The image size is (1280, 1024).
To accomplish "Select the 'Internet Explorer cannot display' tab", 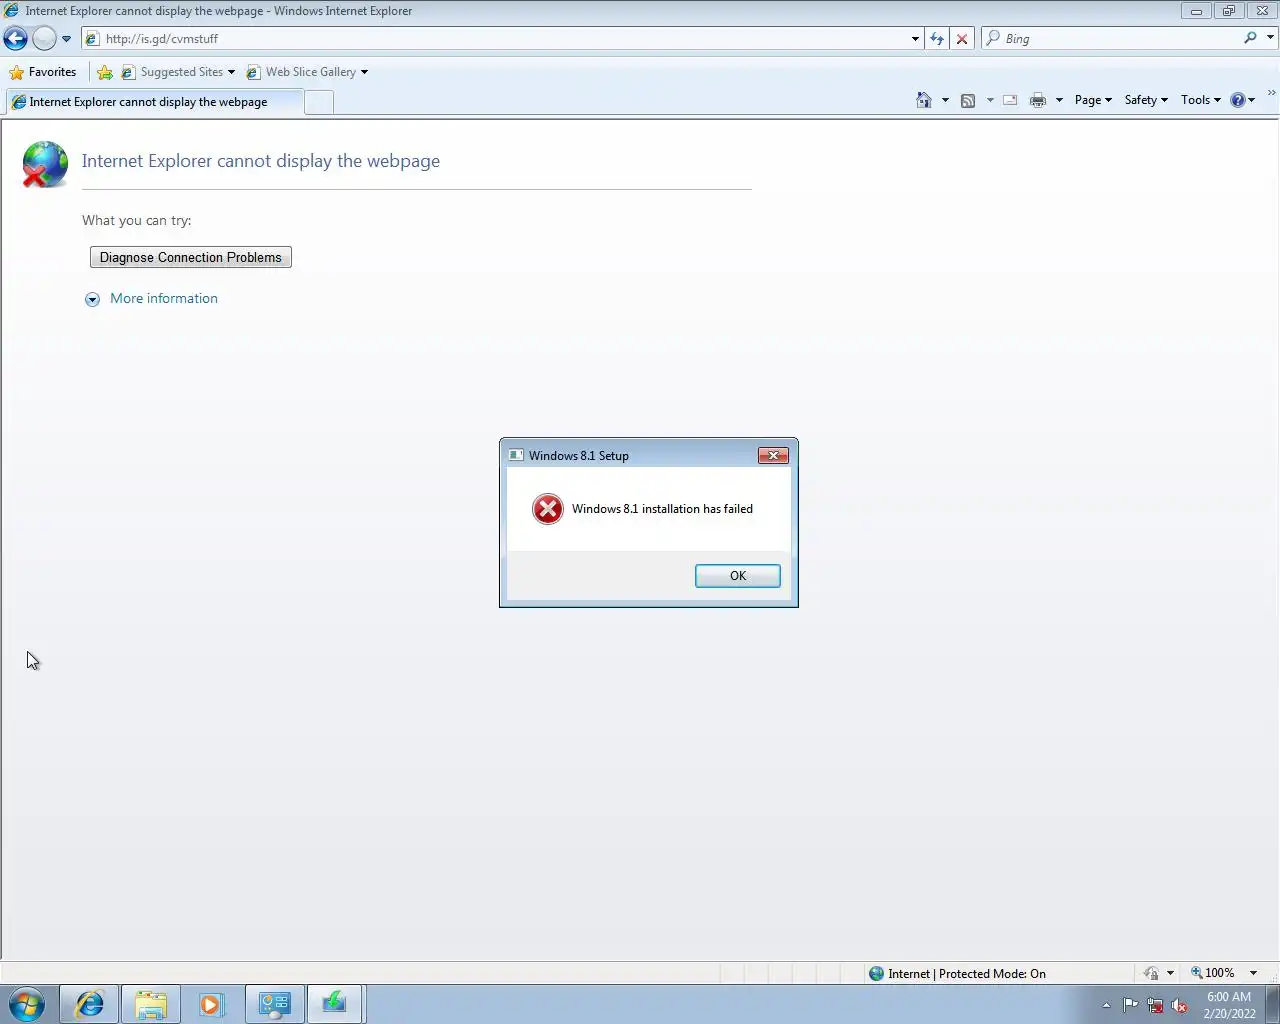I will (x=153, y=102).
